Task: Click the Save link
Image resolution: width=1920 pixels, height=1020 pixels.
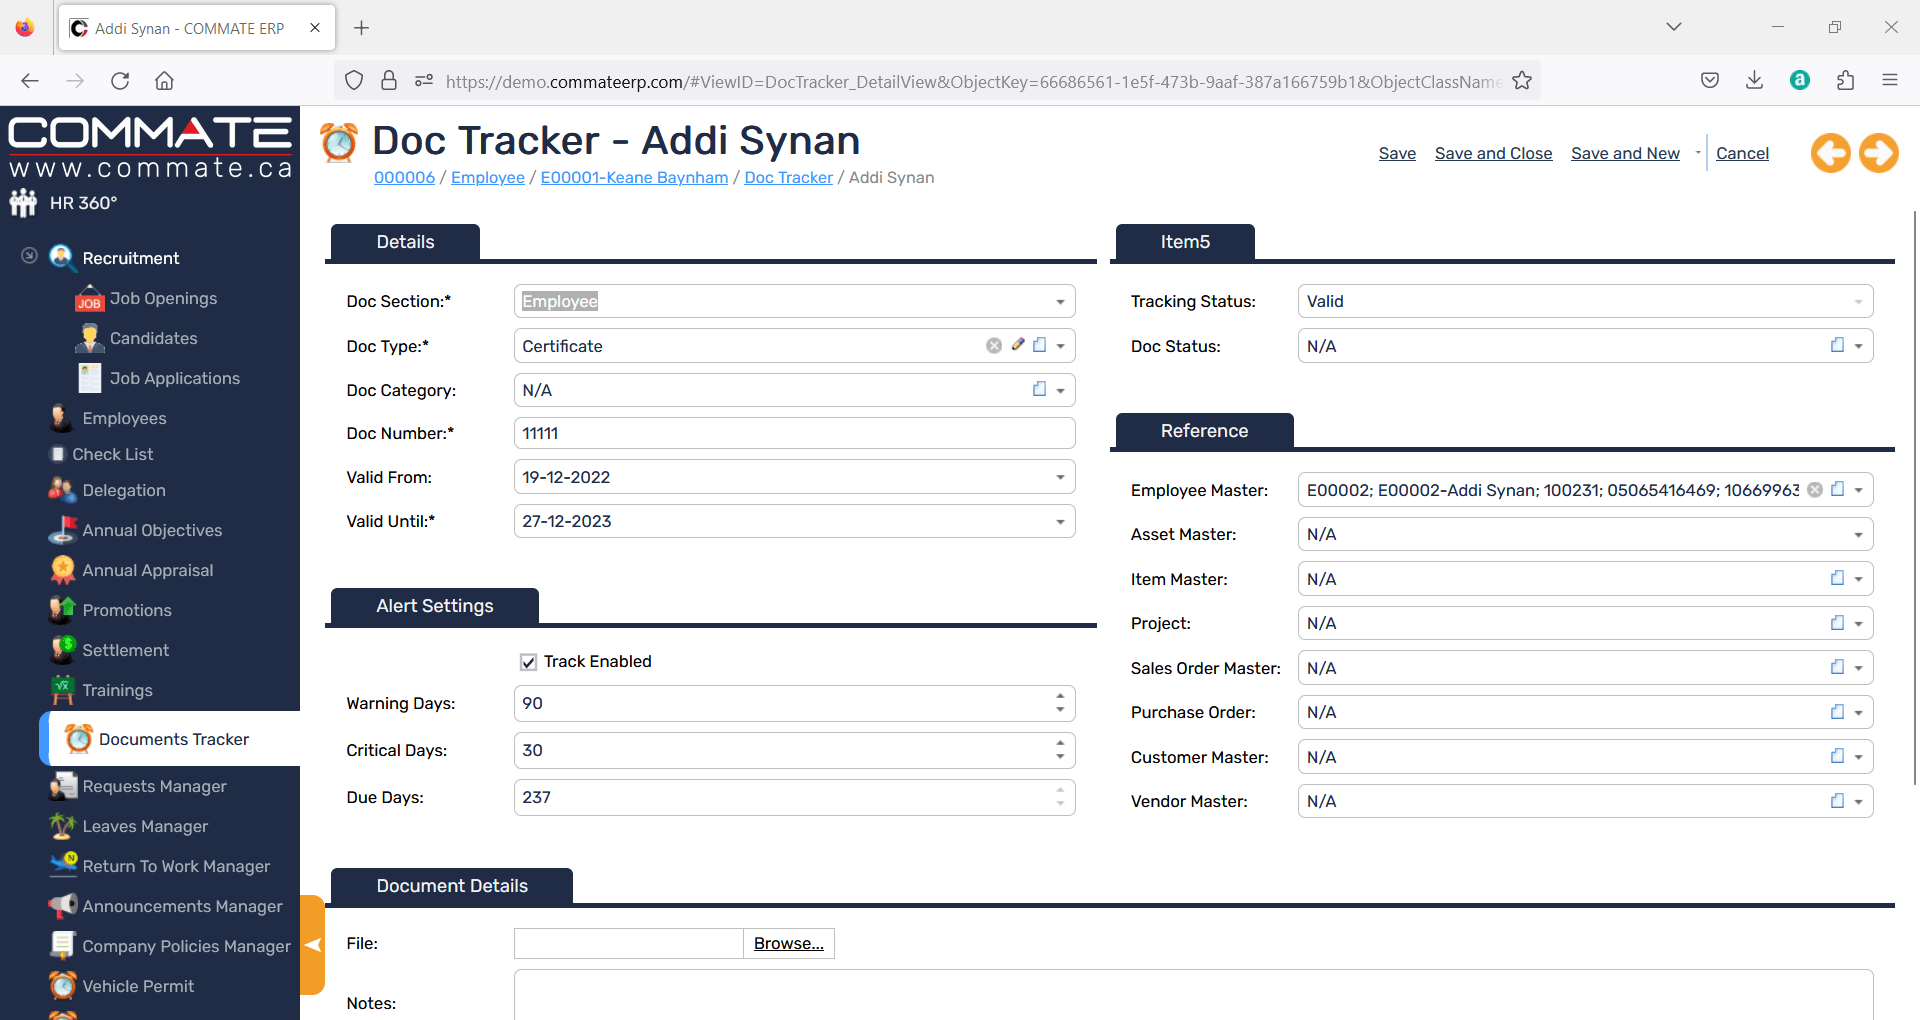Action: (x=1397, y=153)
